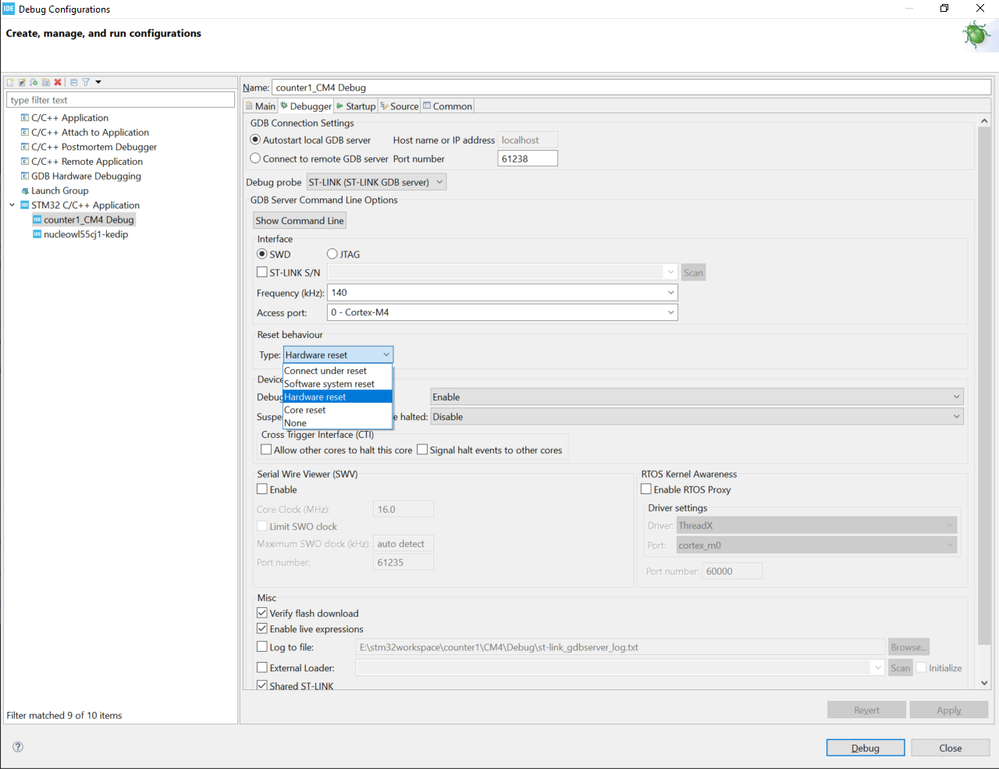Image resolution: width=999 pixels, height=769 pixels.
Task: Uncheck Enable live expressions
Action: [262, 629]
